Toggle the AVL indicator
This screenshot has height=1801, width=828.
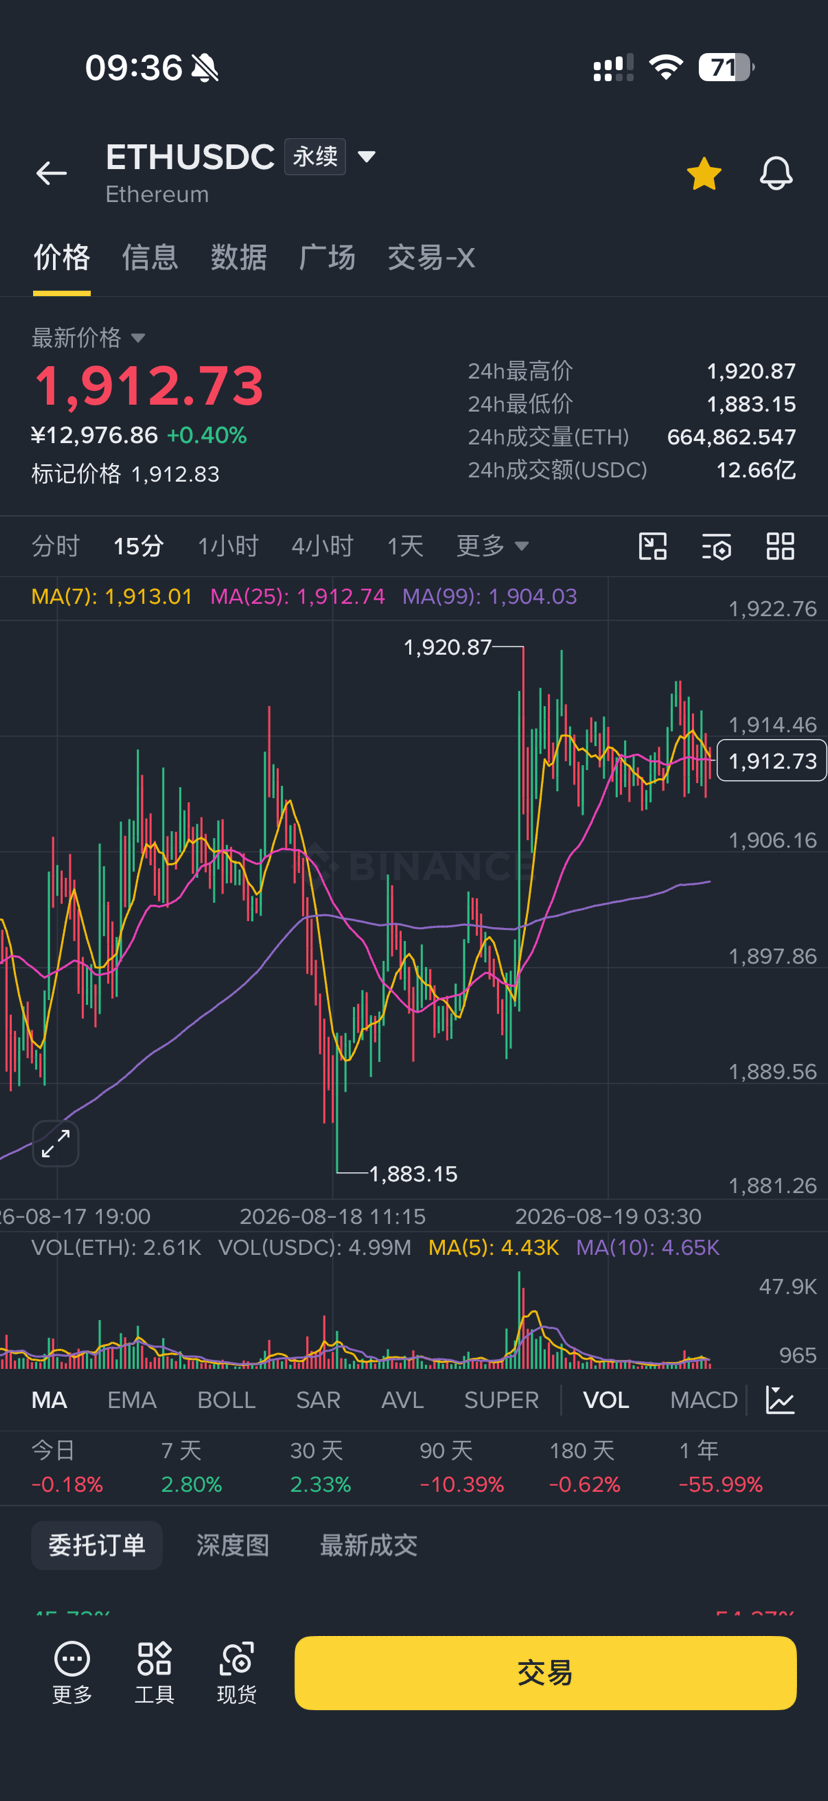click(402, 1400)
